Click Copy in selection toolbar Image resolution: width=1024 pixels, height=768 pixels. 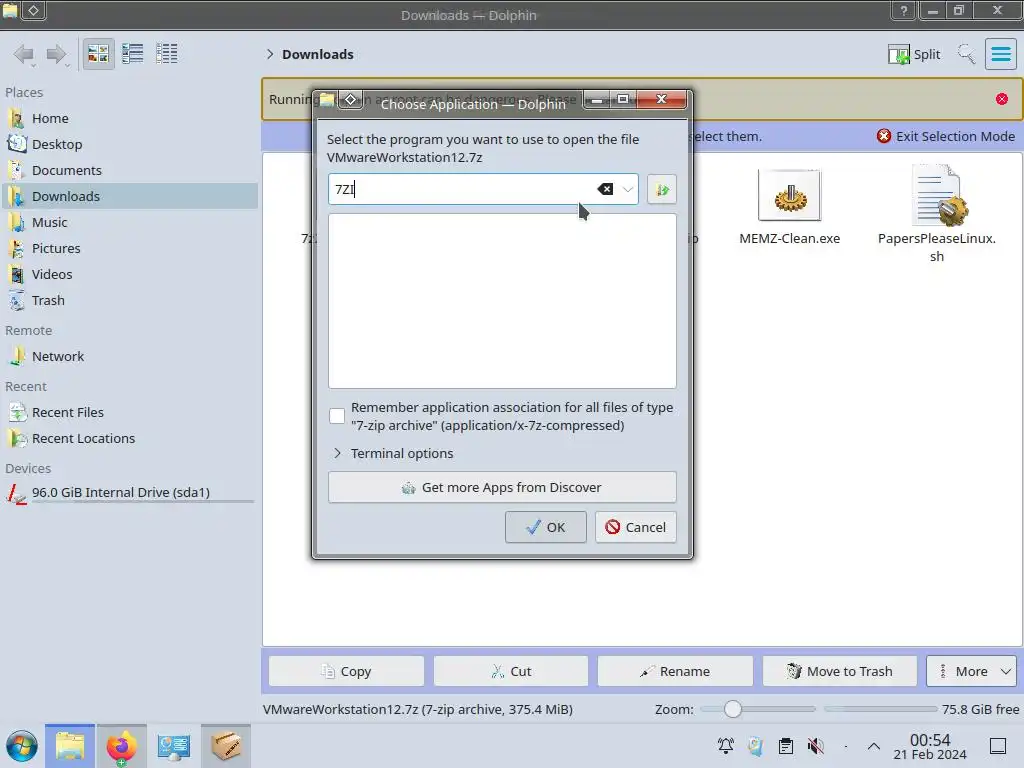tap(346, 671)
